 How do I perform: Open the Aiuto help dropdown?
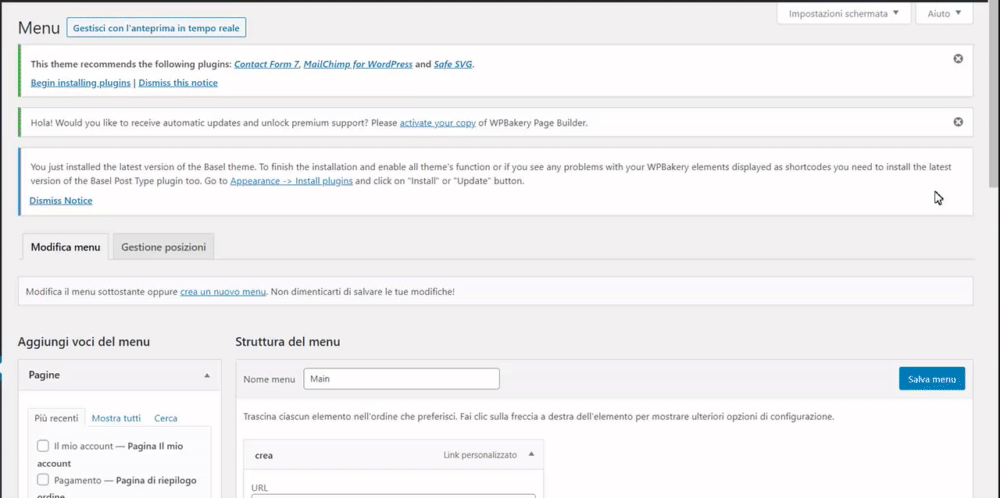pyautogui.click(x=945, y=14)
